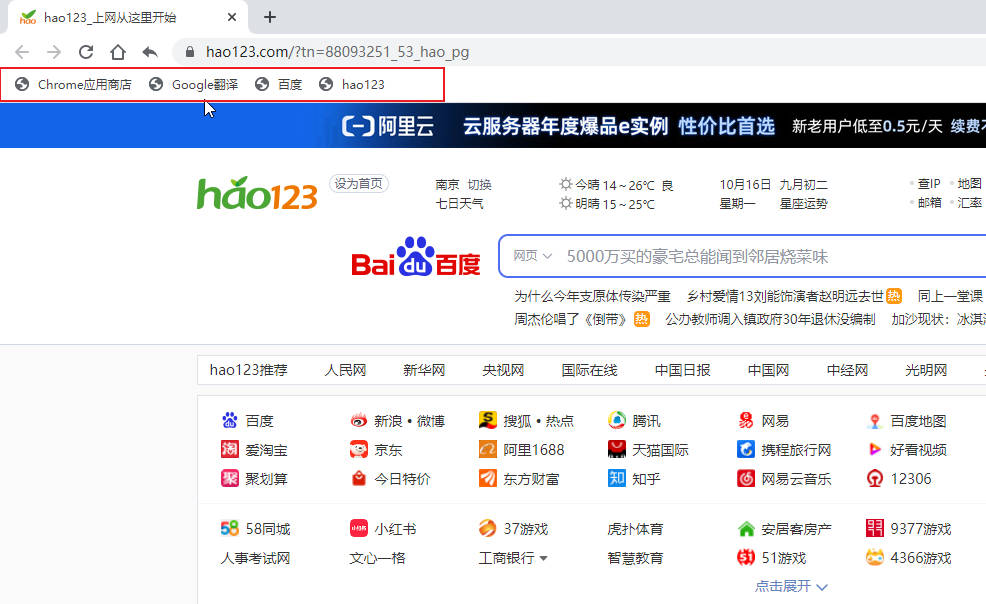Open news 周杰伦唱了《倒带》

pos(570,319)
